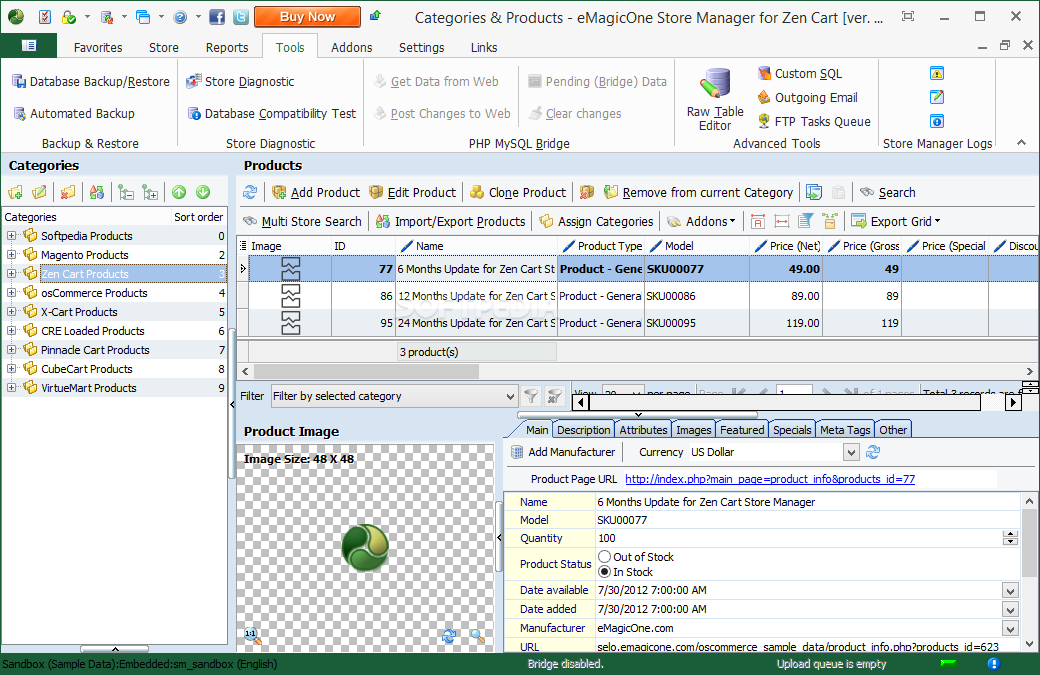This screenshot has width=1040, height=675.
Task: Open the Filter by selected category dropdown
Action: click(509, 397)
